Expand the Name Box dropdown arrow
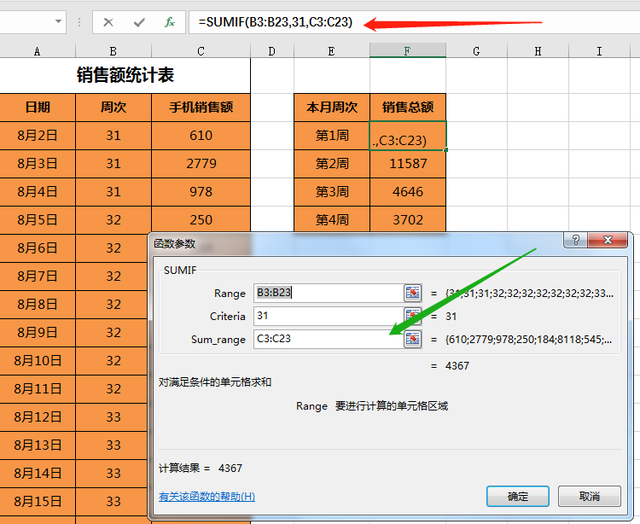Screen dimensions: 640x524 [x=59, y=22]
